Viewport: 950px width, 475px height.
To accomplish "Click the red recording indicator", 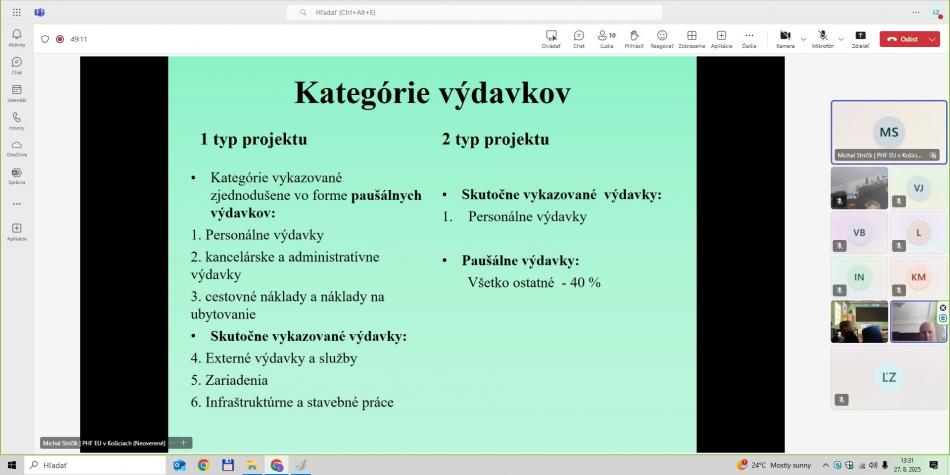I will (60, 39).
